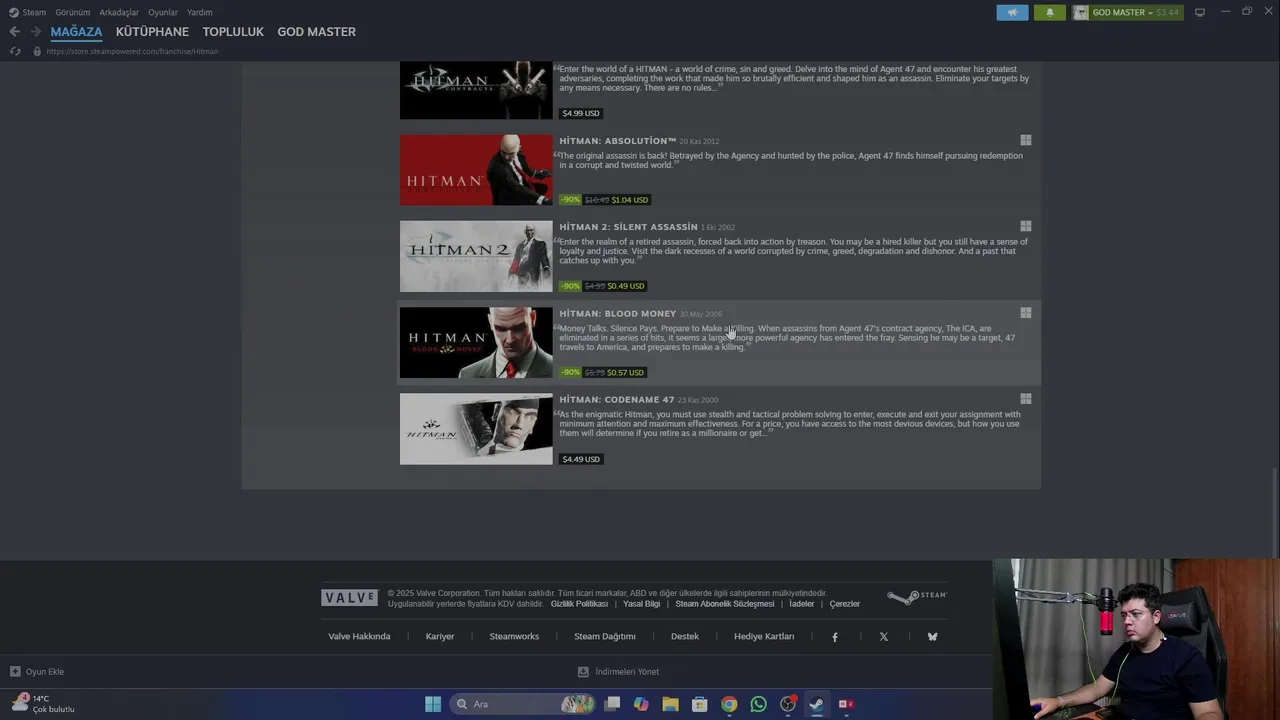The width and height of the screenshot is (1280, 720).
Task: Go forward with the right arrow
Action: pyautogui.click(x=35, y=32)
